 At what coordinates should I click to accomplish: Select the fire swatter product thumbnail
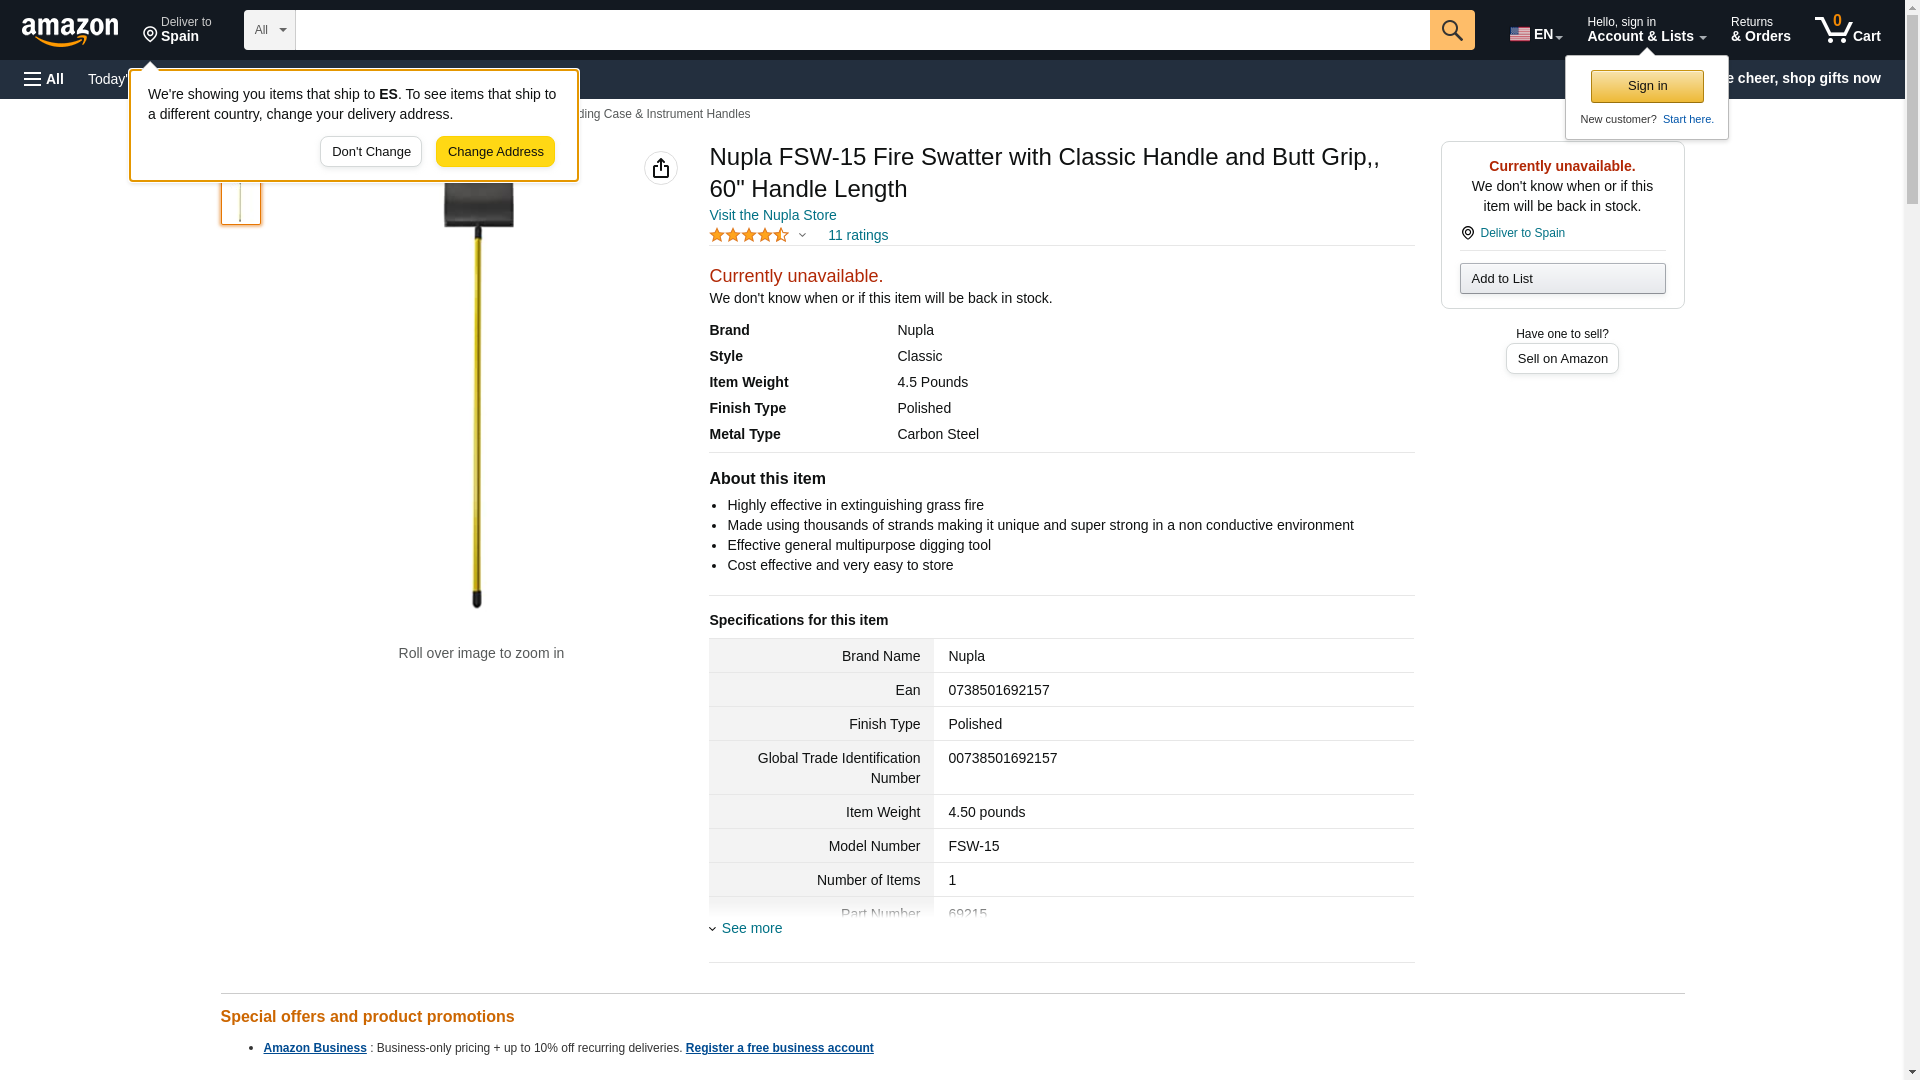(x=240, y=200)
